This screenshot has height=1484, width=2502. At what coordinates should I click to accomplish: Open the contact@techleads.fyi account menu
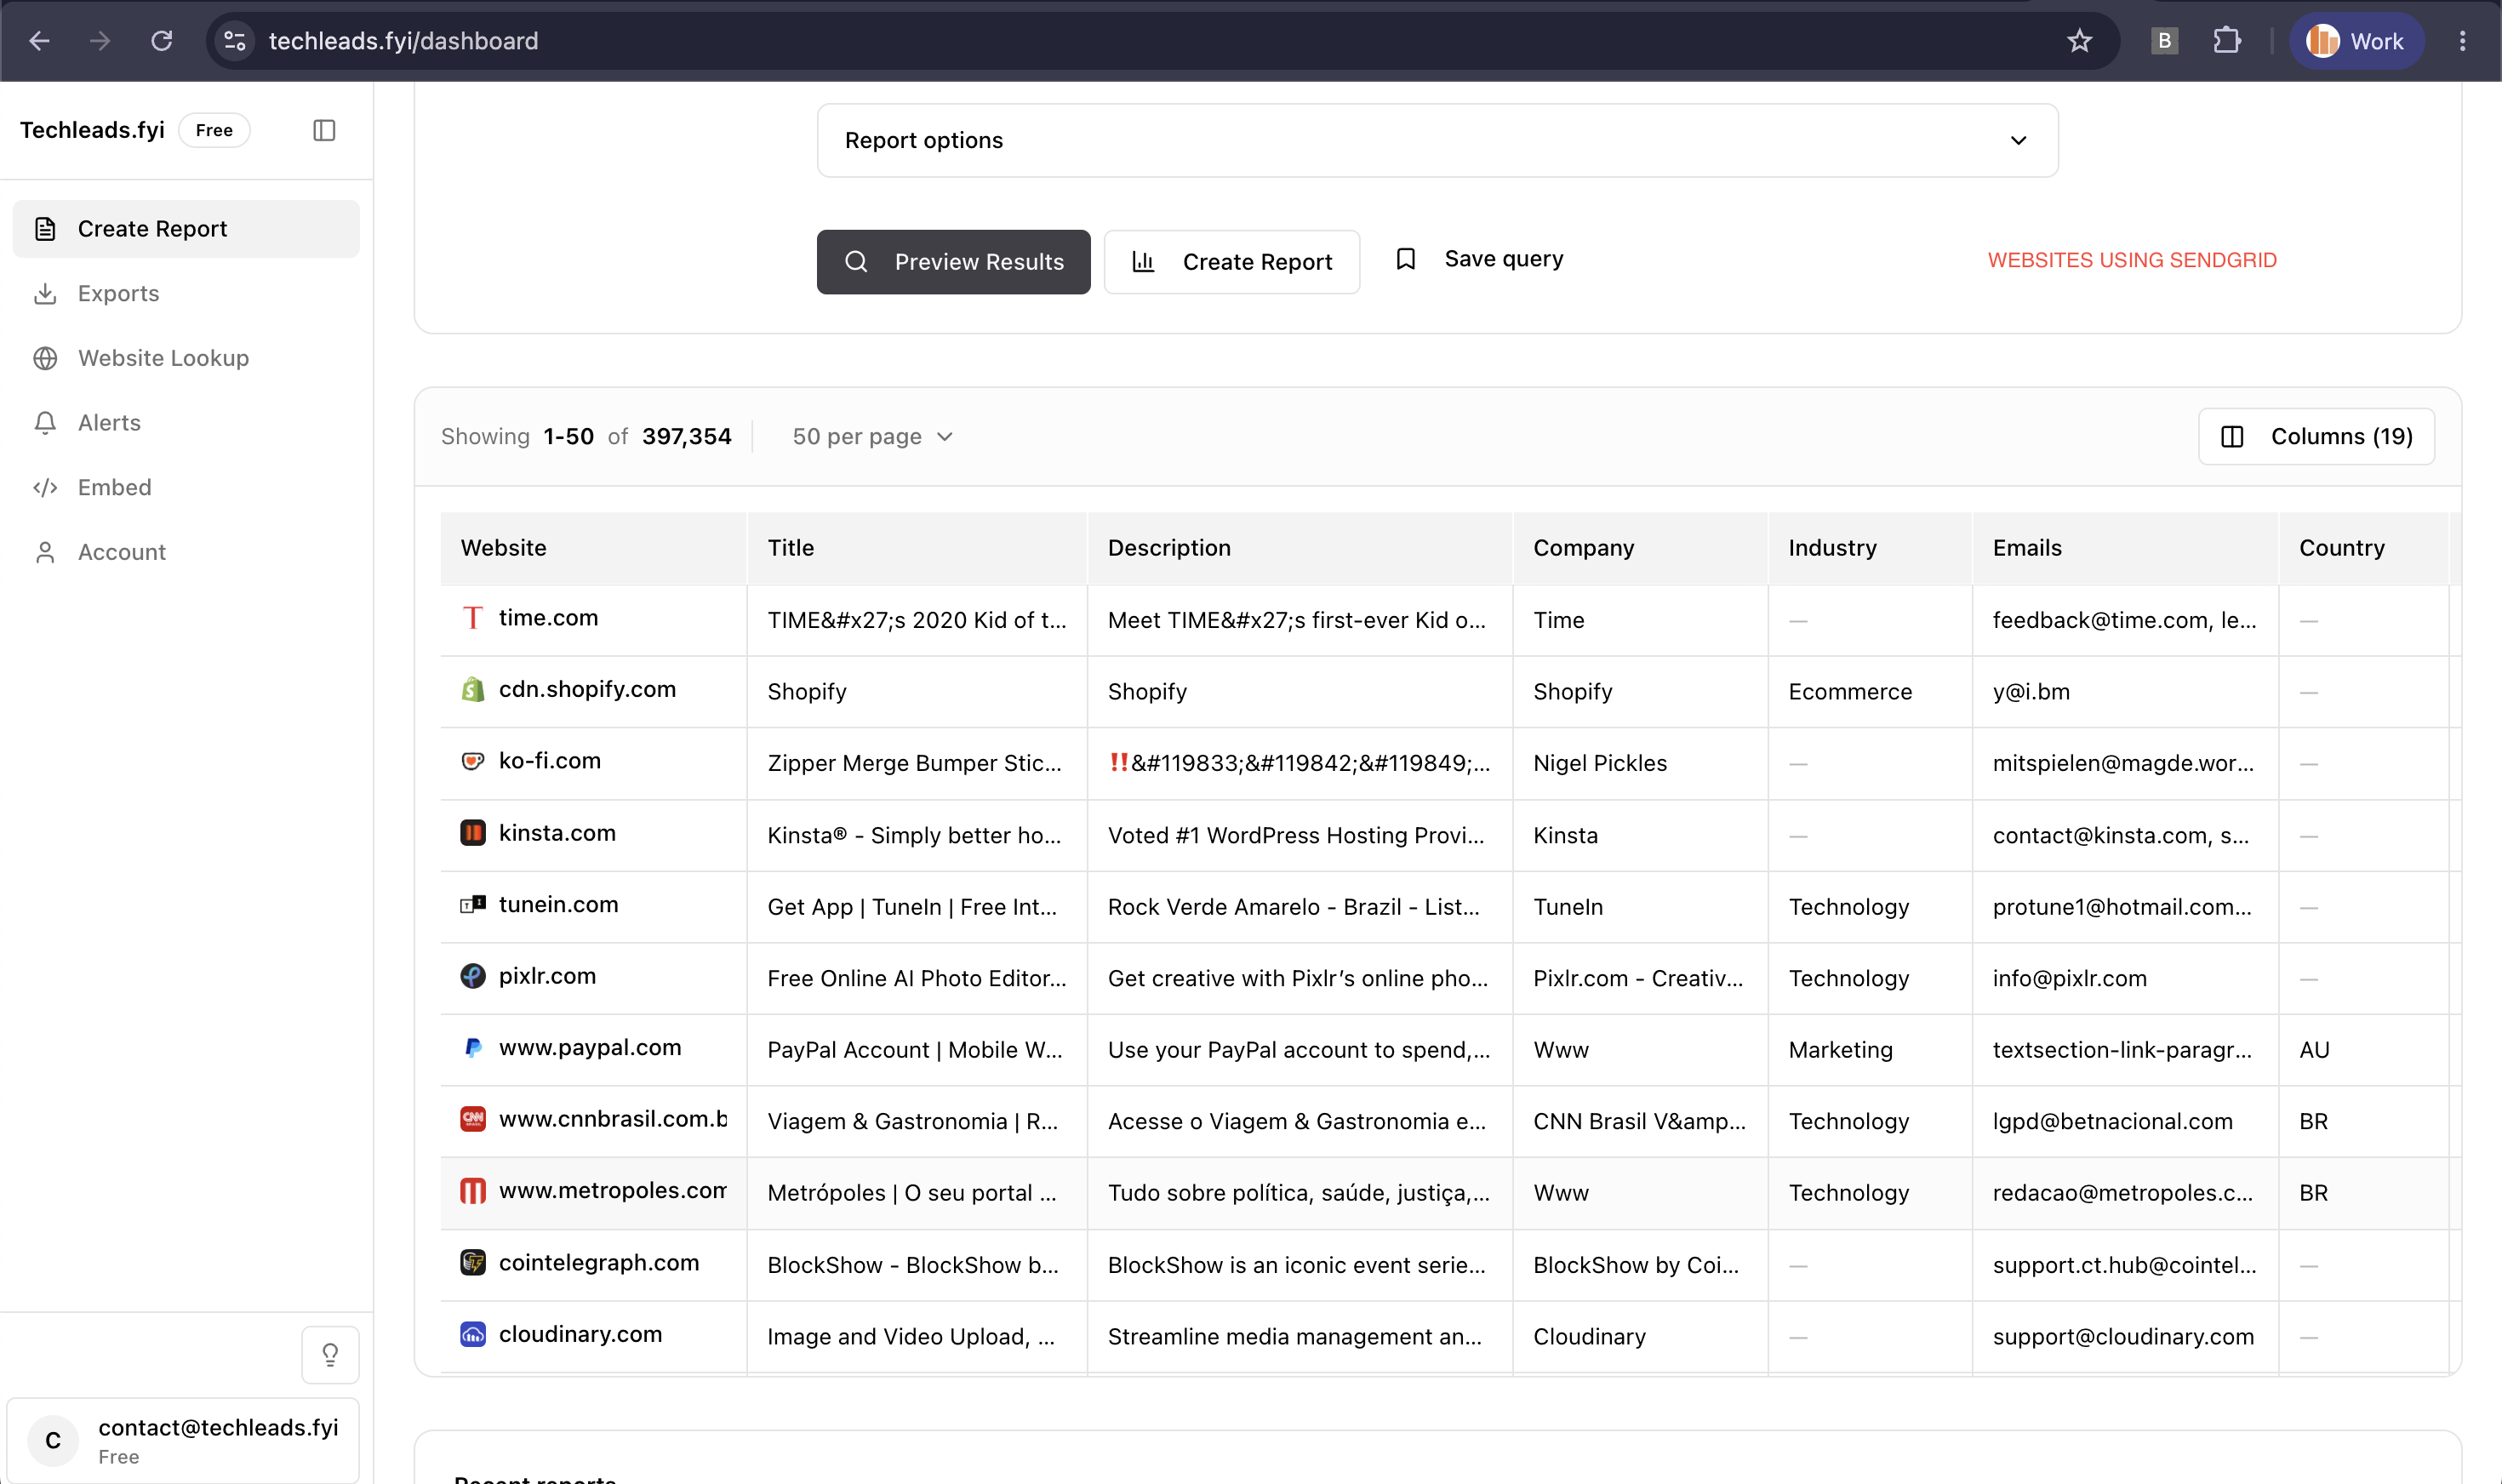coord(183,1440)
